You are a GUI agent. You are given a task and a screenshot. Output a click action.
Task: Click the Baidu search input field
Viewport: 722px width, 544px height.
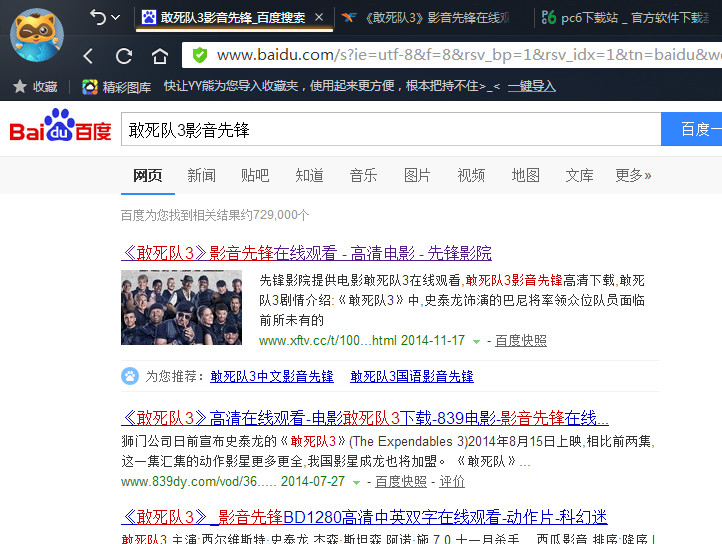pos(390,130)
